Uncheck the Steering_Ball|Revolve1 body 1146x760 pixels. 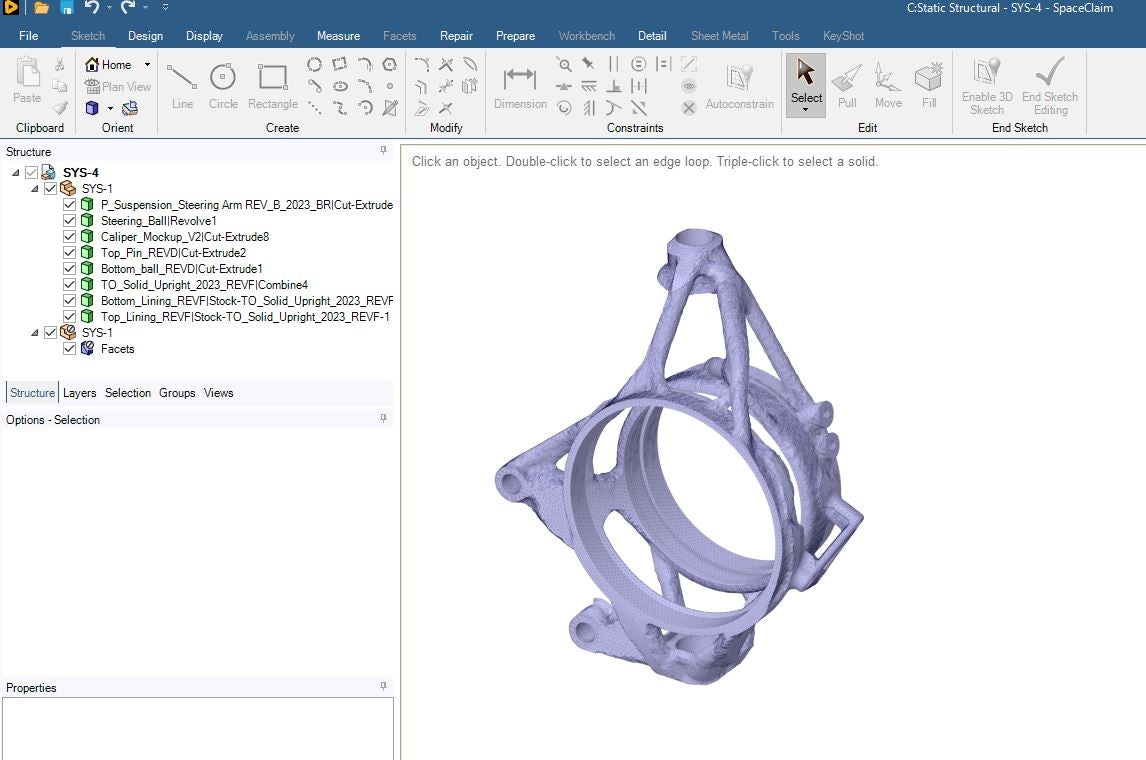pyautogui.click(x=69, y=221)
